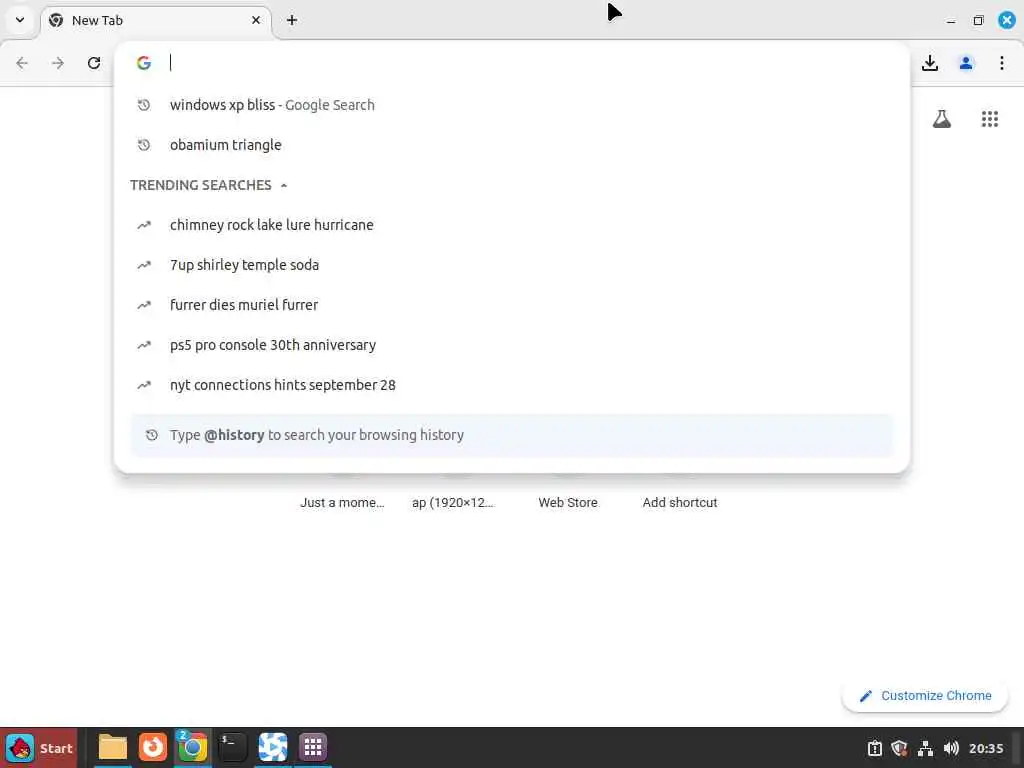
Task: Close the New Tab tab
Action: click(x=256, y=20)
